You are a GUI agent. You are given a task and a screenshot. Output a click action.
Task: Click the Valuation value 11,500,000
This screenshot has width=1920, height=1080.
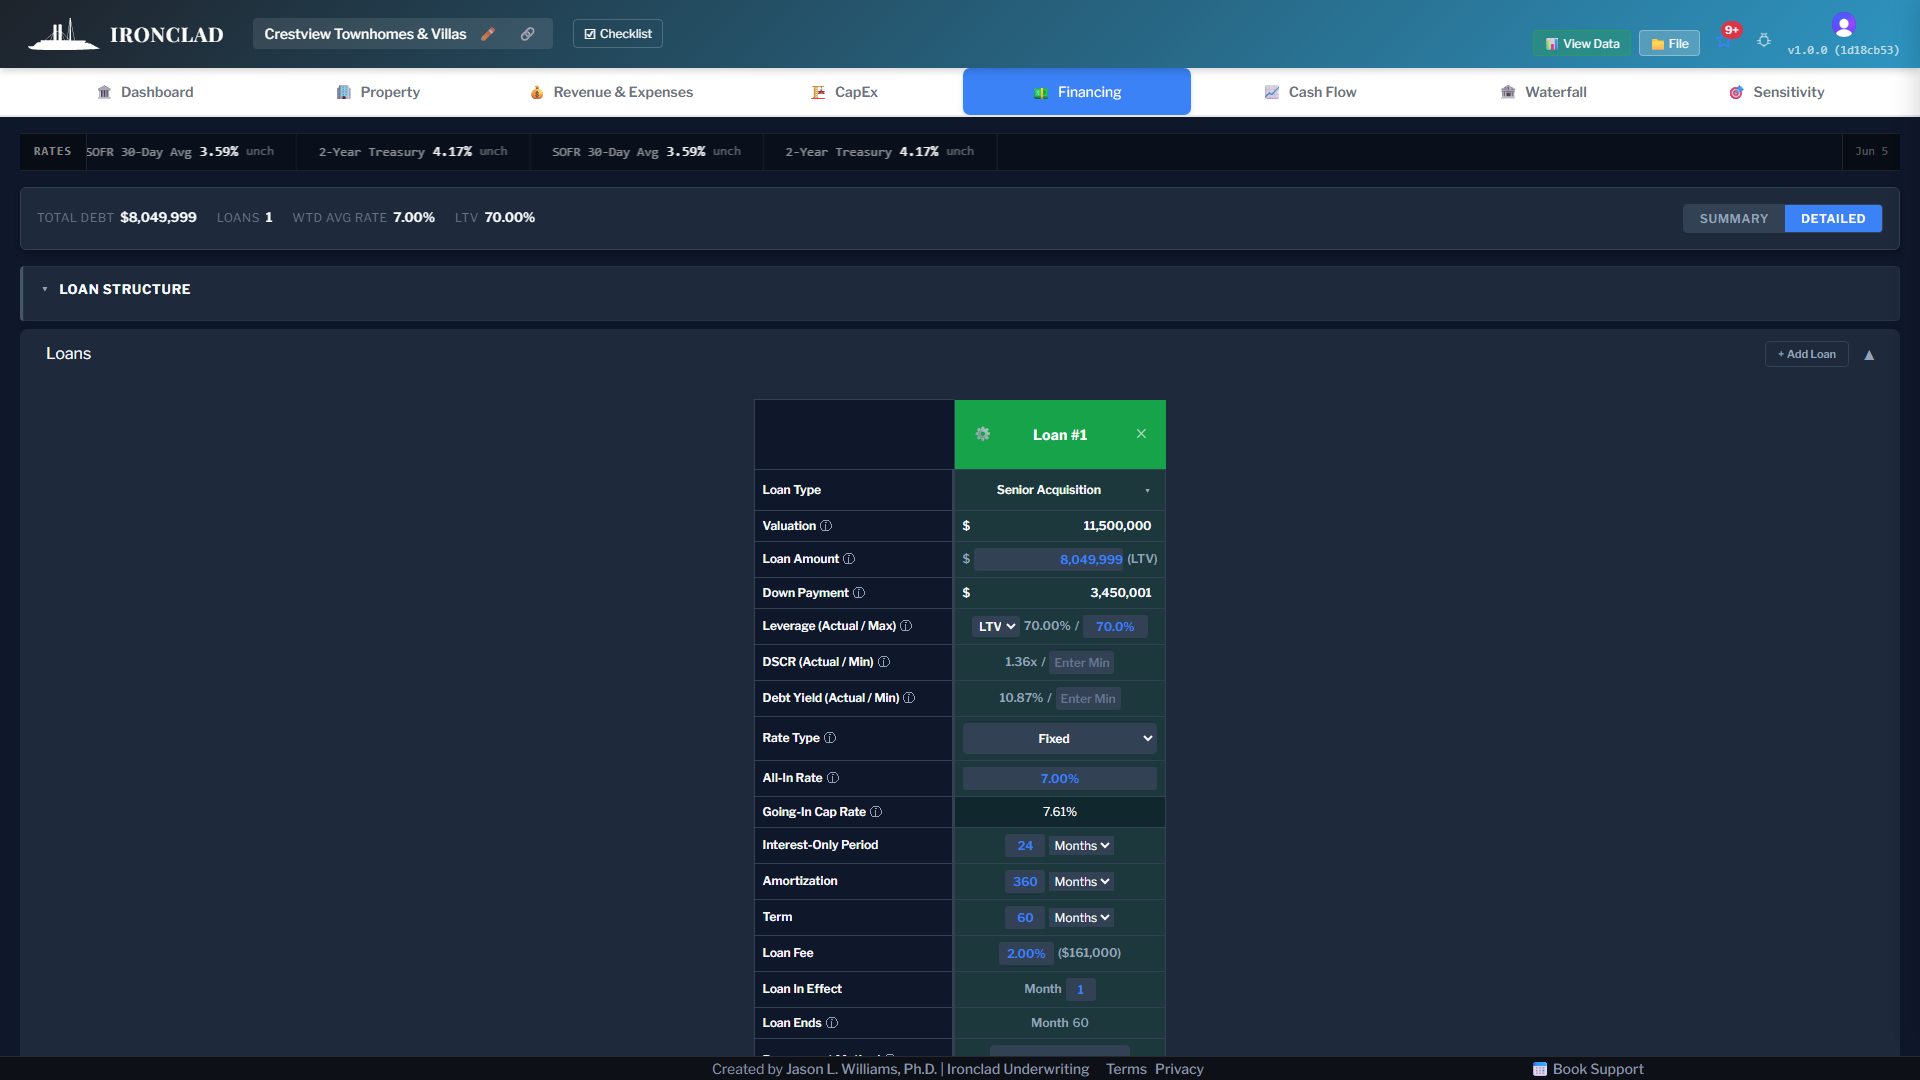1117,526
